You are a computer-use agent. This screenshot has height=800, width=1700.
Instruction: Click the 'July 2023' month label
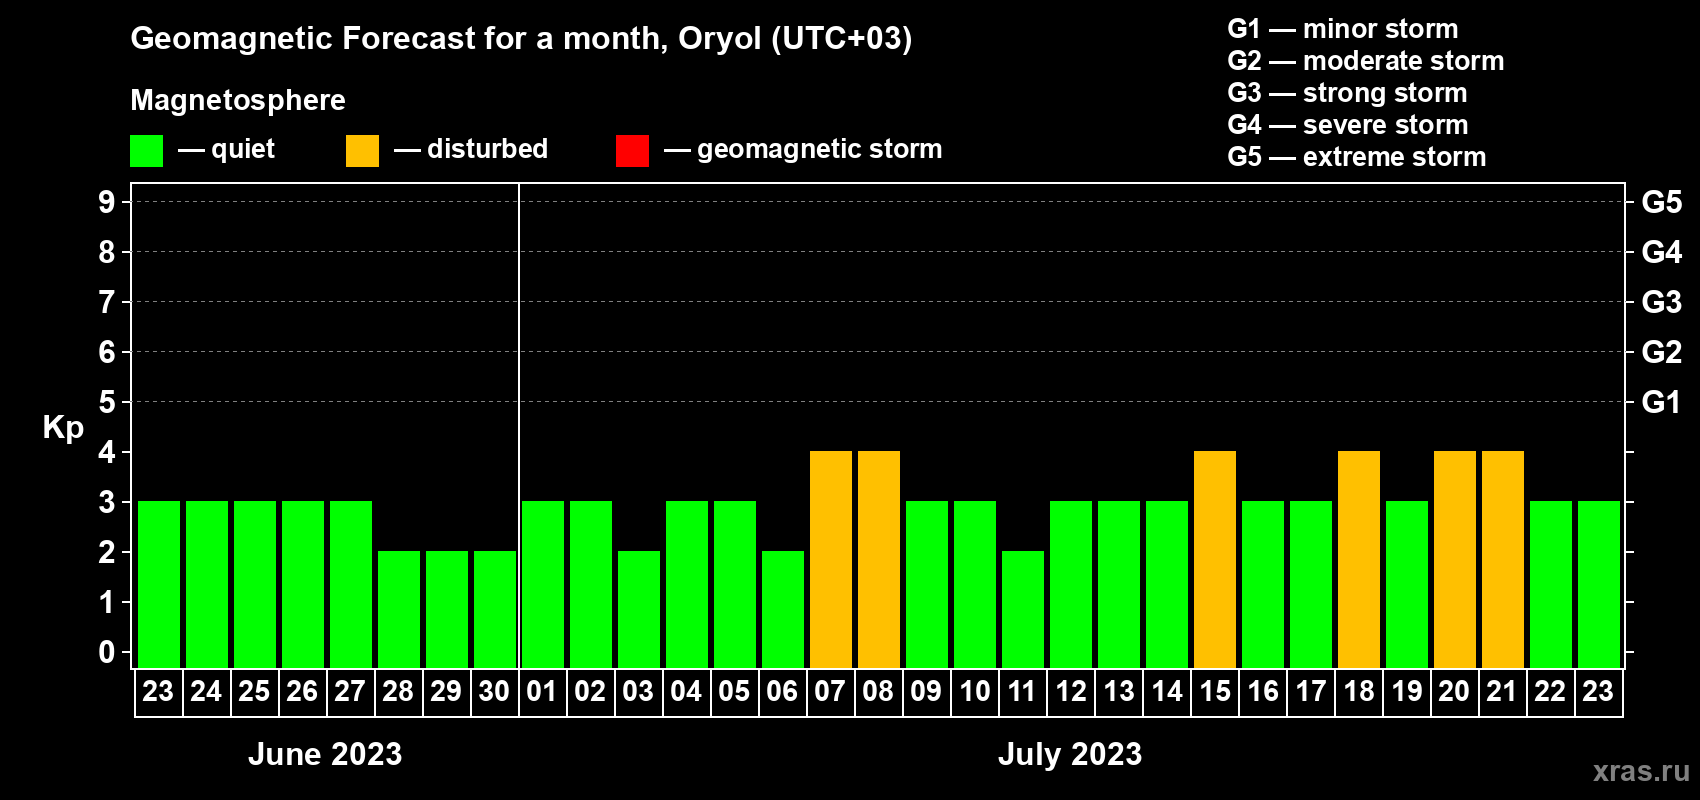pyautogui.click(x=1070, y=754)
